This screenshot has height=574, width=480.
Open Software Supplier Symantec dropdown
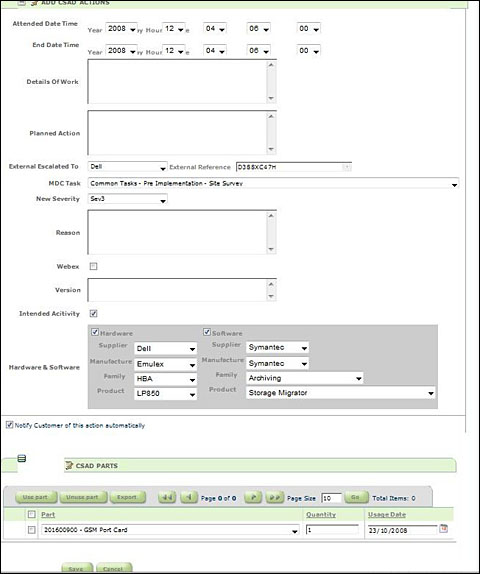pos(278,347)
